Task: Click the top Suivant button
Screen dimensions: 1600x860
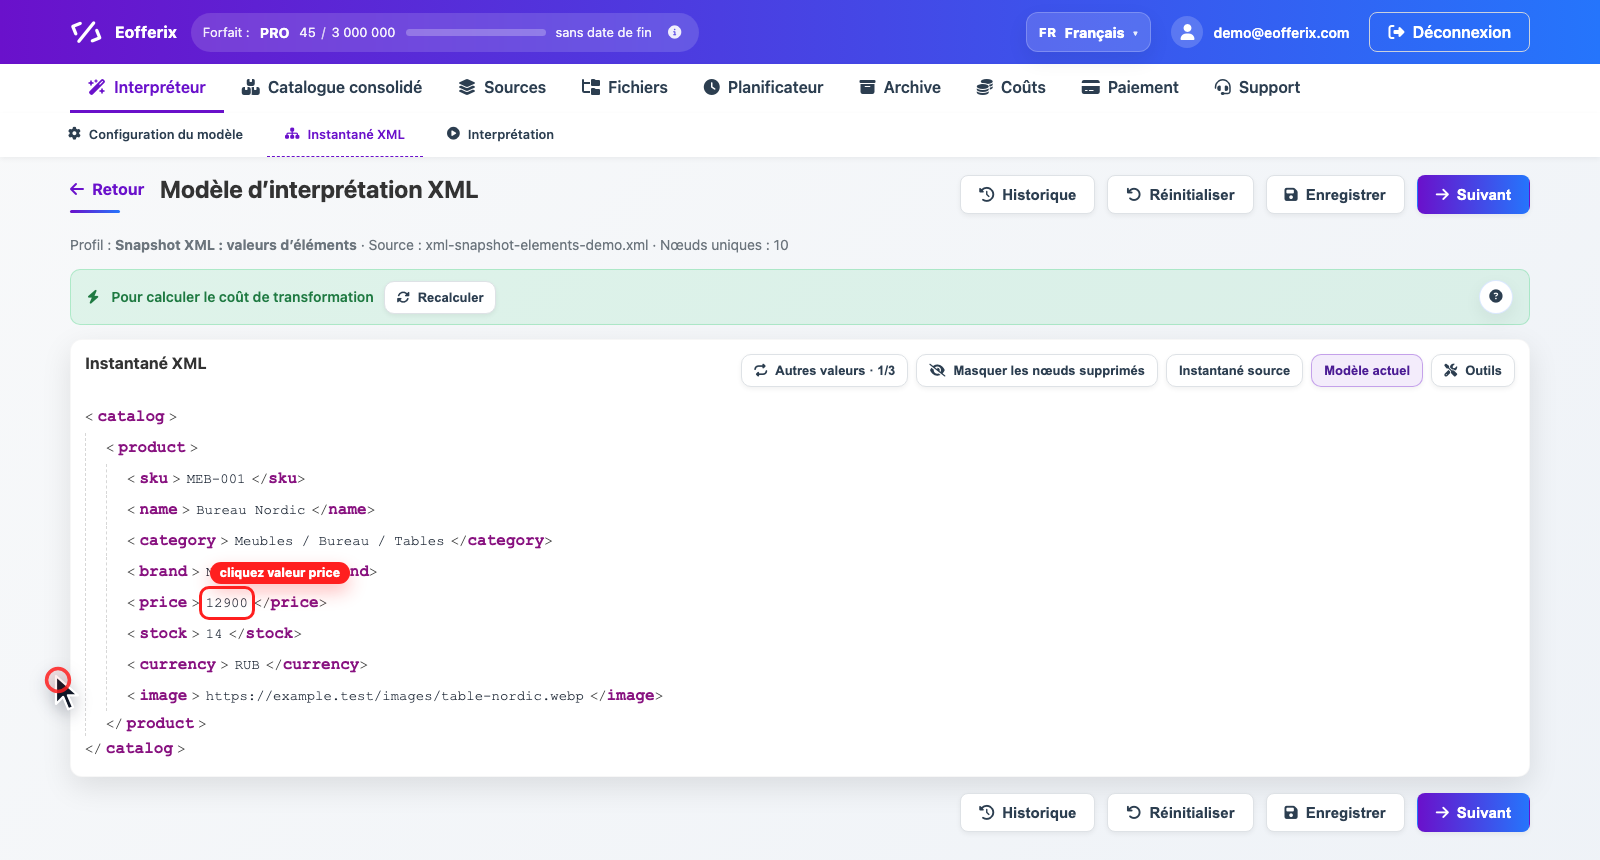Action: click(1473, 195)
